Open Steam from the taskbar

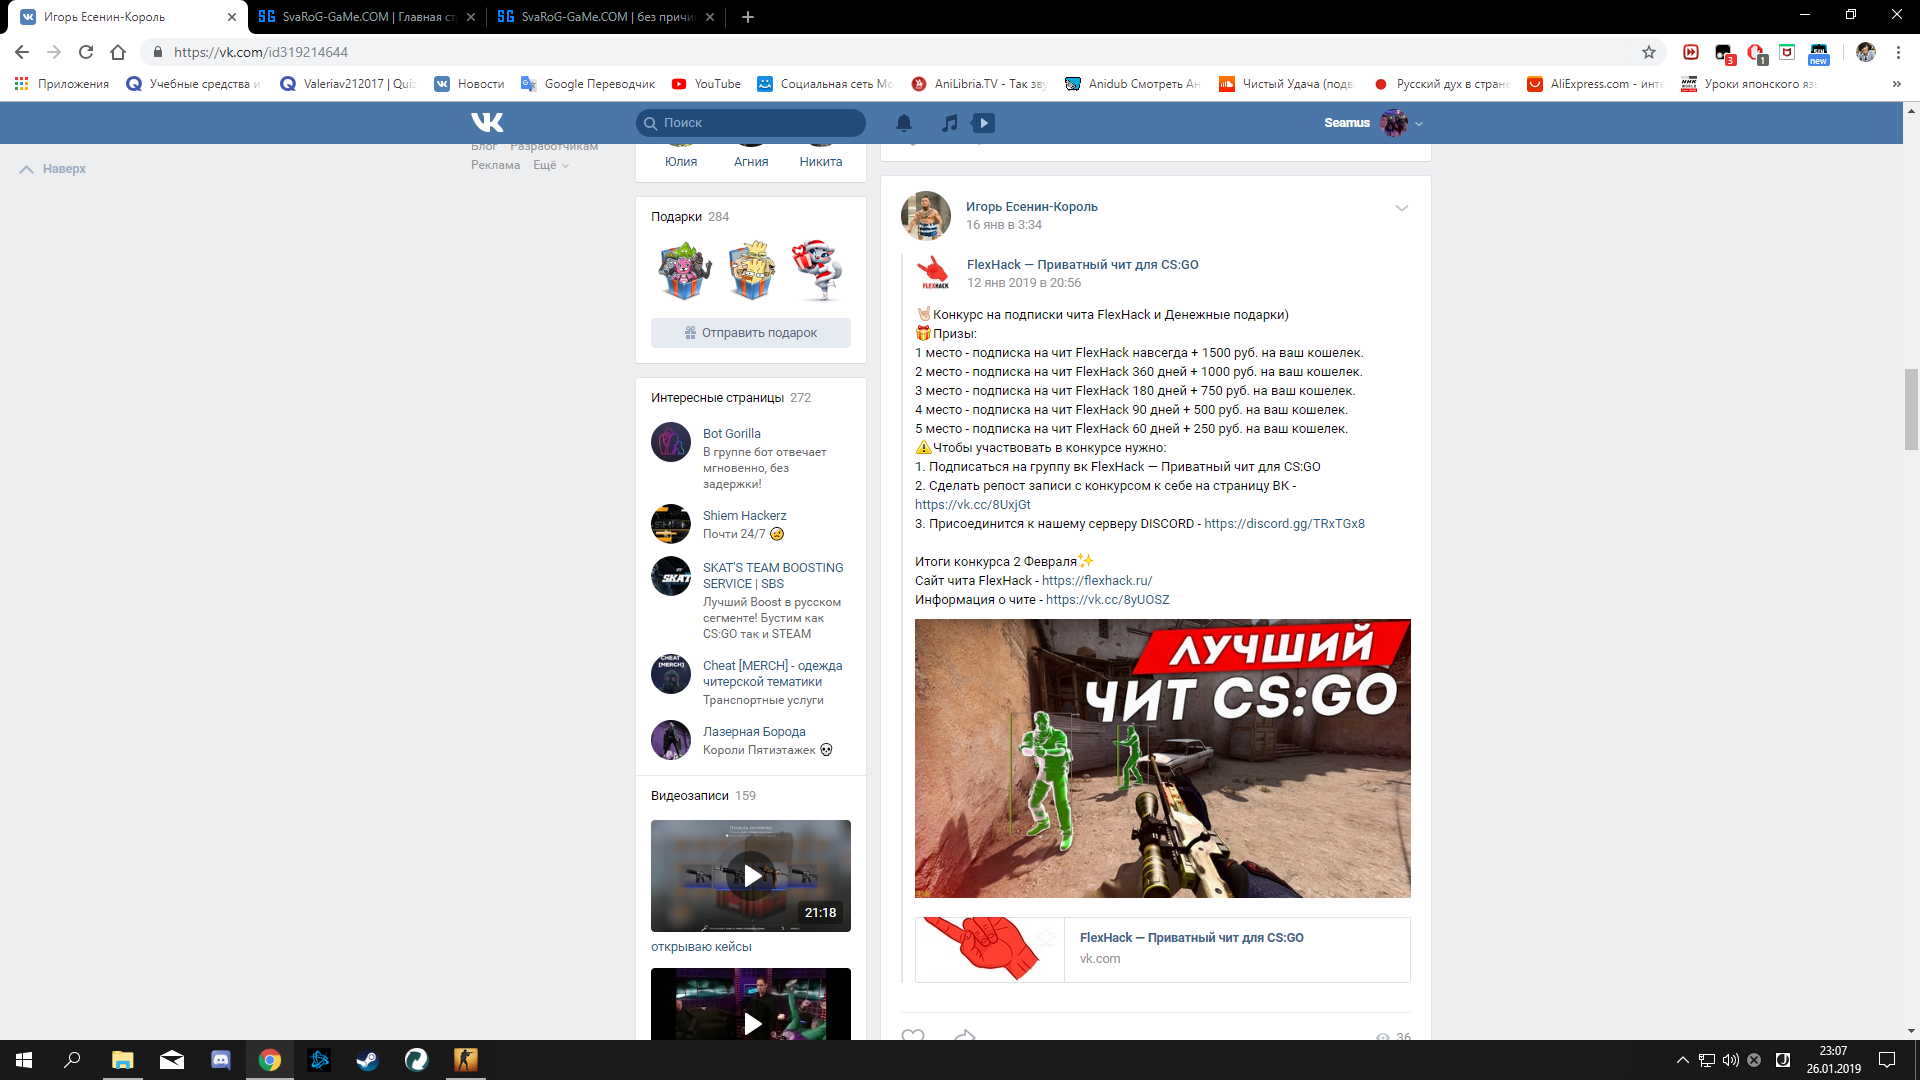[367, 1060]
